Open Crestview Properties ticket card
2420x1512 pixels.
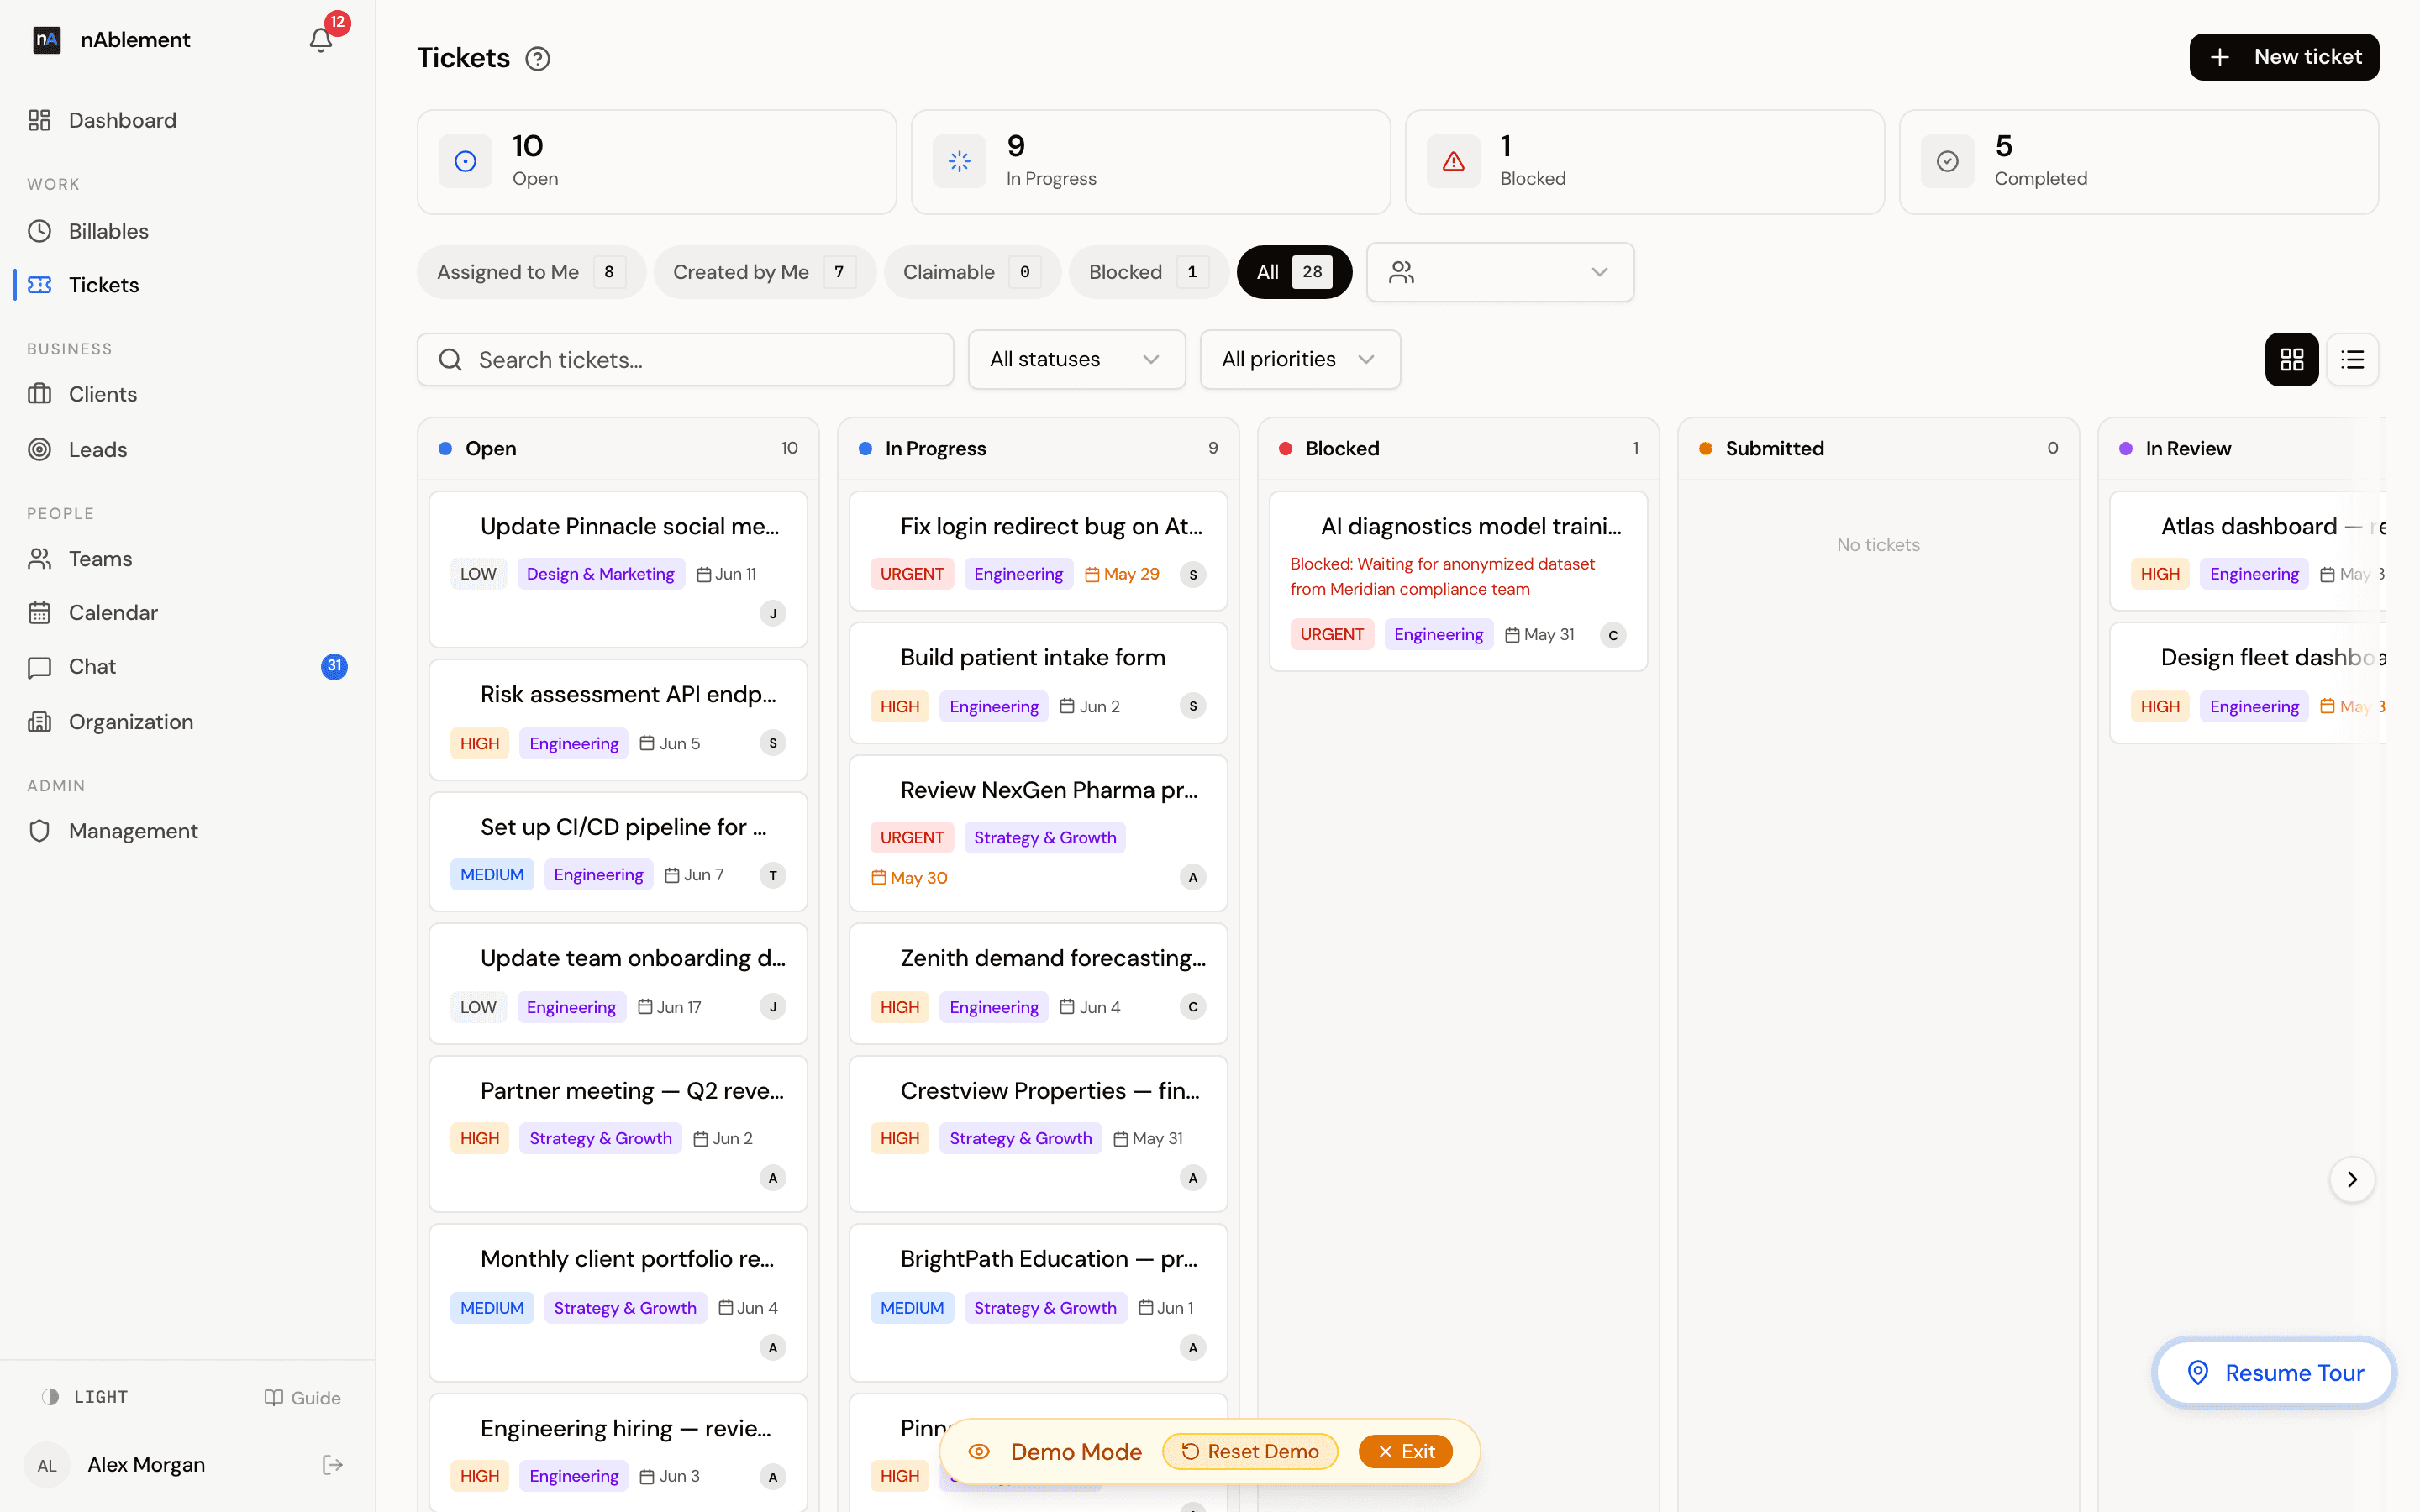pyautogui.click(x=1038, y=1134)
